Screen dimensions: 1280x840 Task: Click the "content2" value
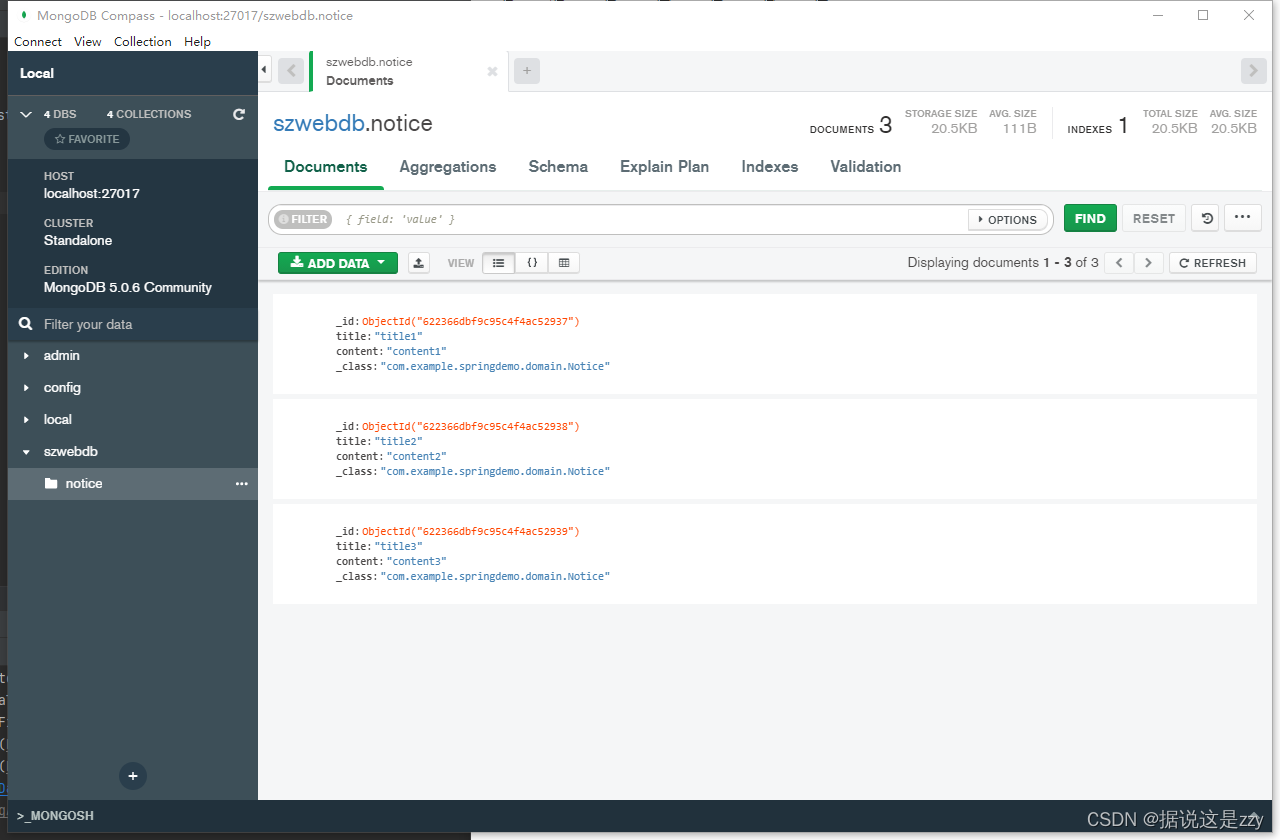[416, 457]
